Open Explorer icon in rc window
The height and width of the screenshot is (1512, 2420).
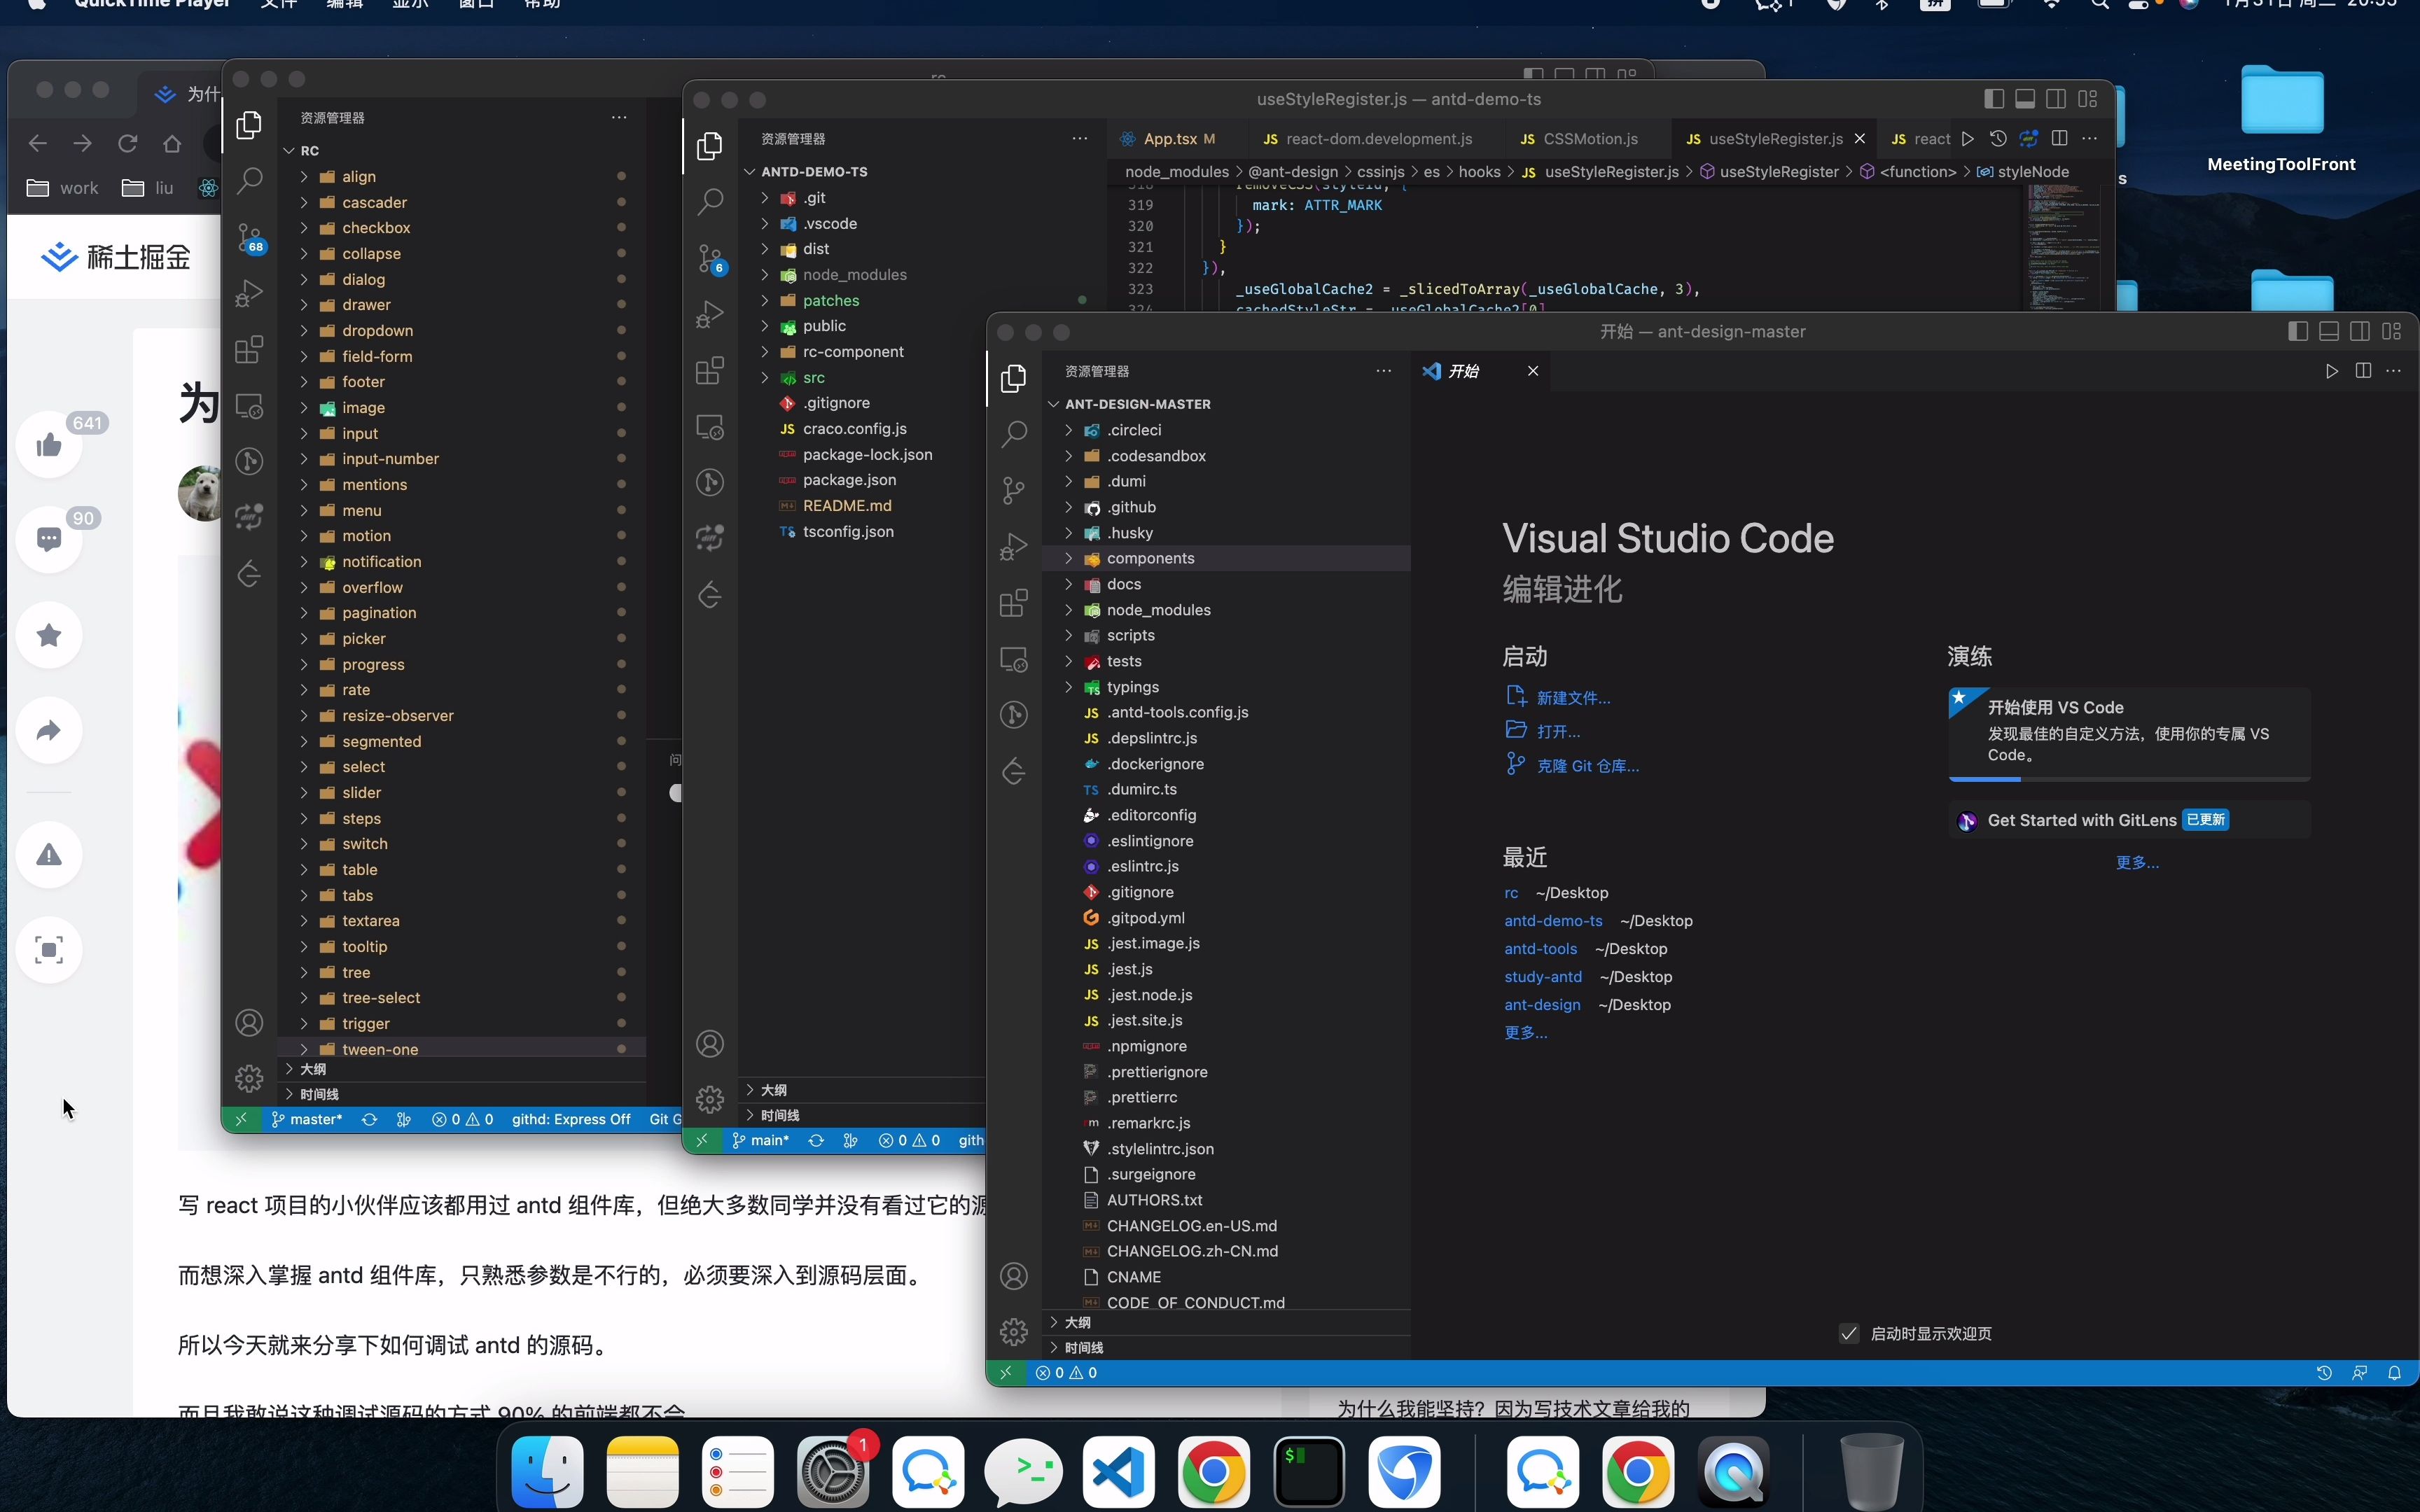coord(249,125)
